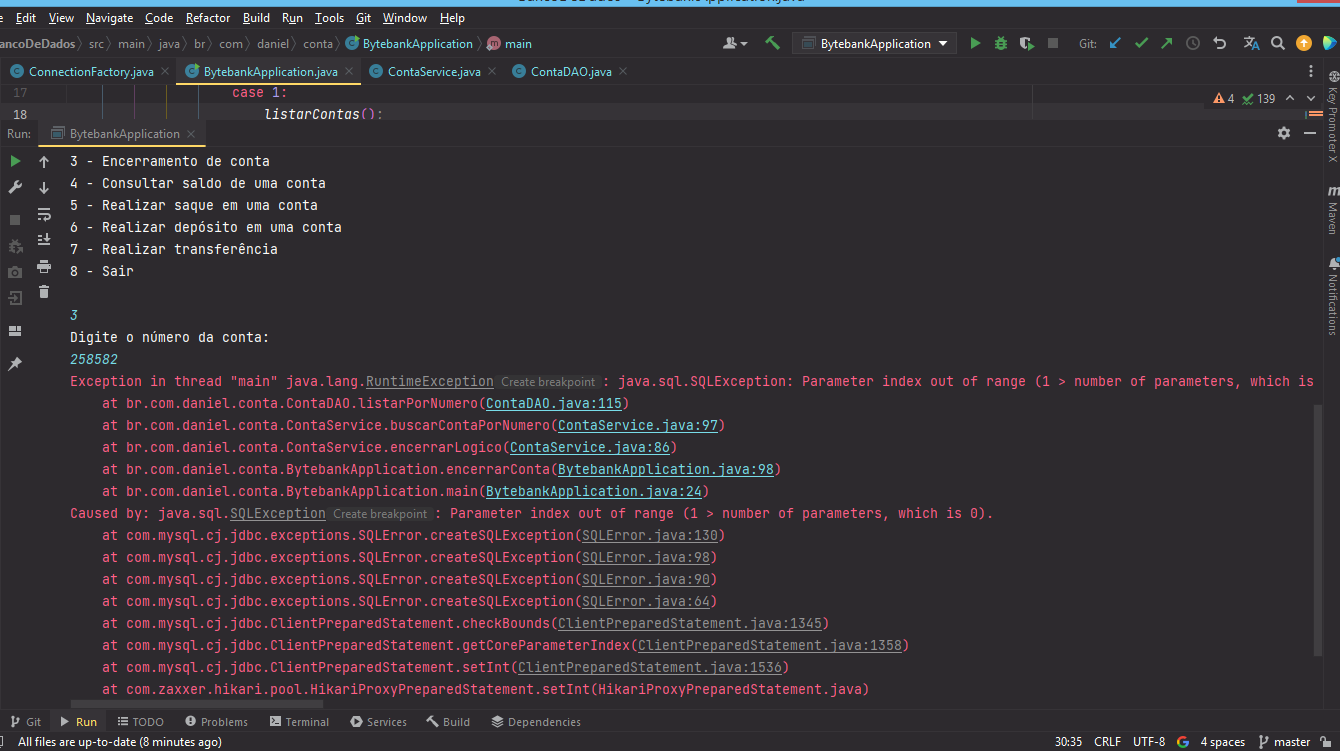
Task: Open the Git menu
Action: click(363, 18)
